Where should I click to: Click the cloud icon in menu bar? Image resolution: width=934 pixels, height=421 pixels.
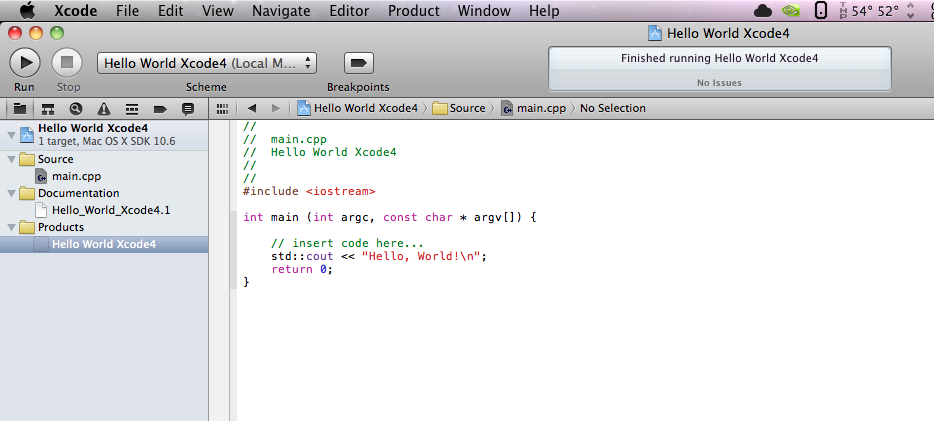point(763,11)
